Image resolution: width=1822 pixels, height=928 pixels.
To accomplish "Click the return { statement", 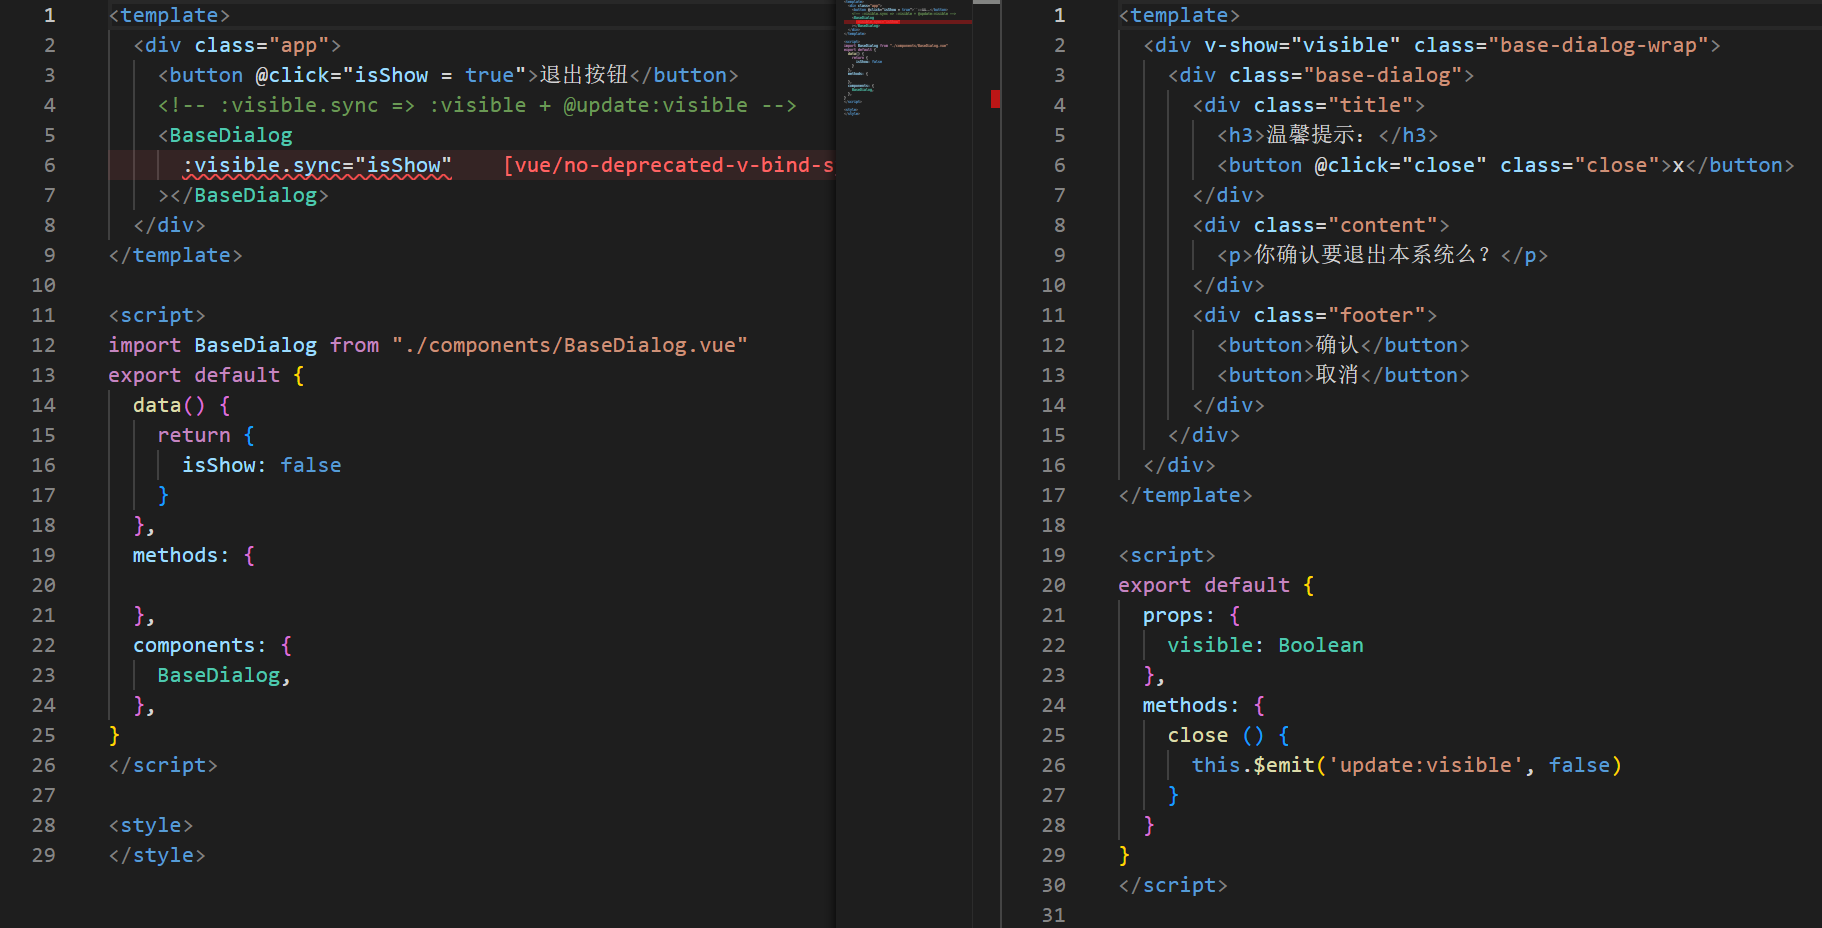I will coord(206,435).
